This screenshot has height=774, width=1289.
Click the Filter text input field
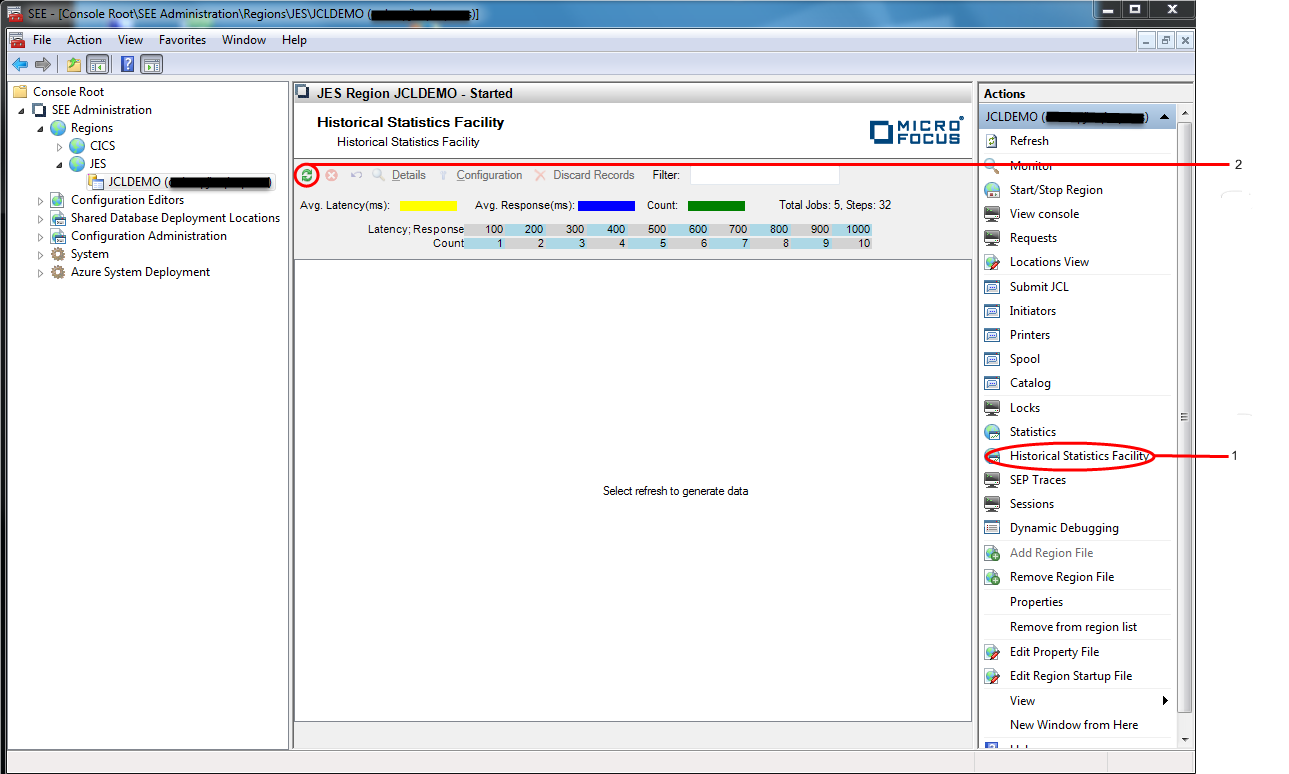[765, 175]
